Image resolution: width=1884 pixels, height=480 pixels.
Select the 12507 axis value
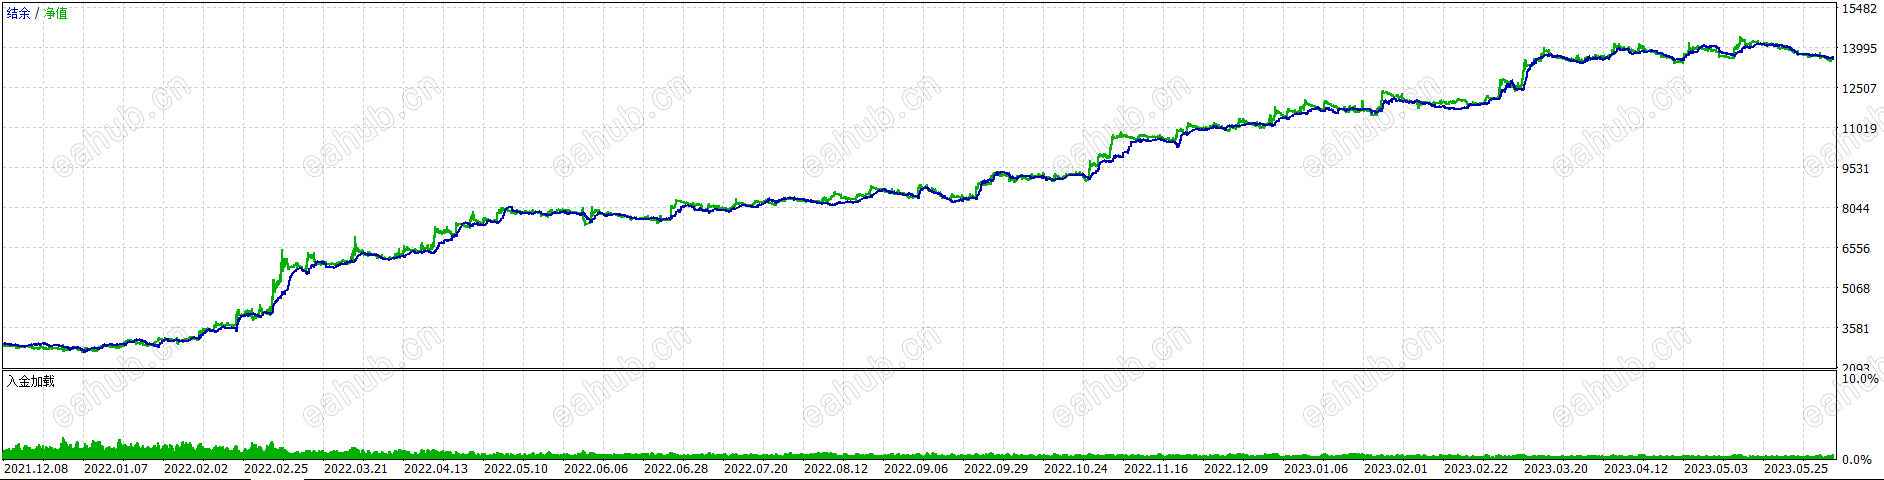(1859, 89)
